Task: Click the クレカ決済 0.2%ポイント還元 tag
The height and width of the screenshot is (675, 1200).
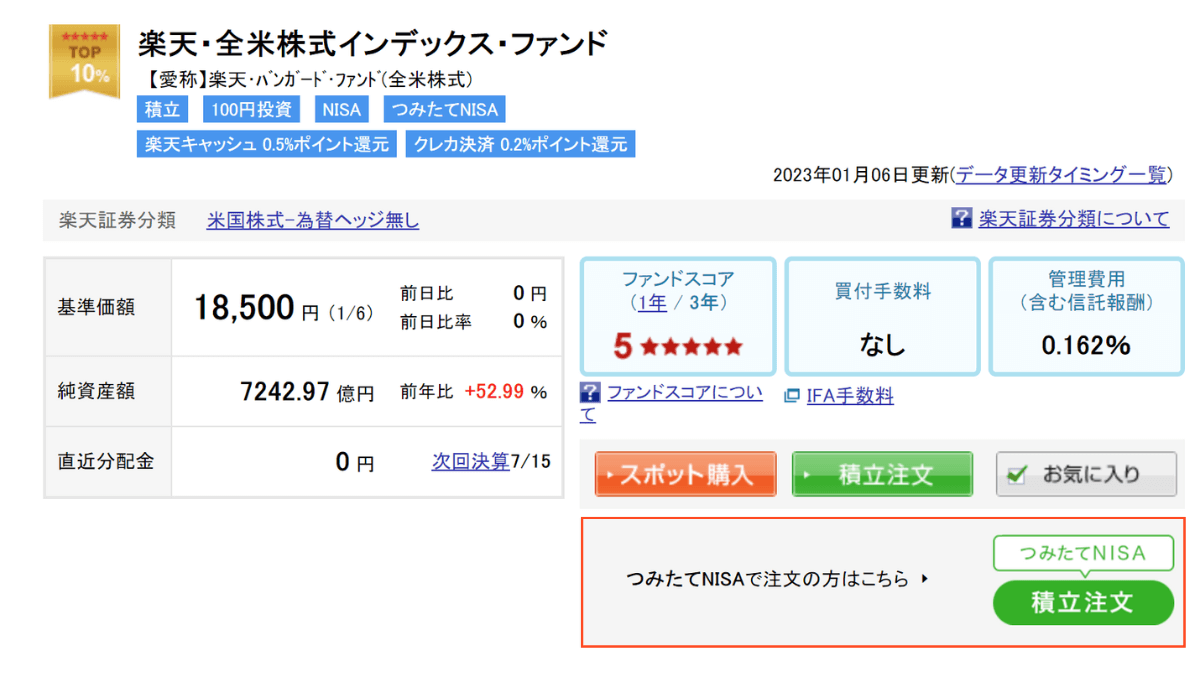Action: (520, 144)
